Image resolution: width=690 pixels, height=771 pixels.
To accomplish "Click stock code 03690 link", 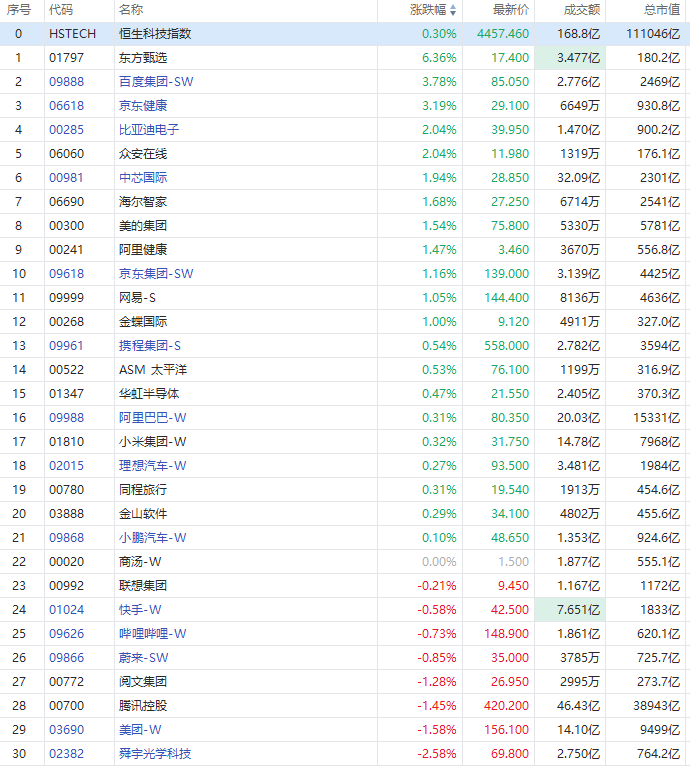I will coord(67,730).
